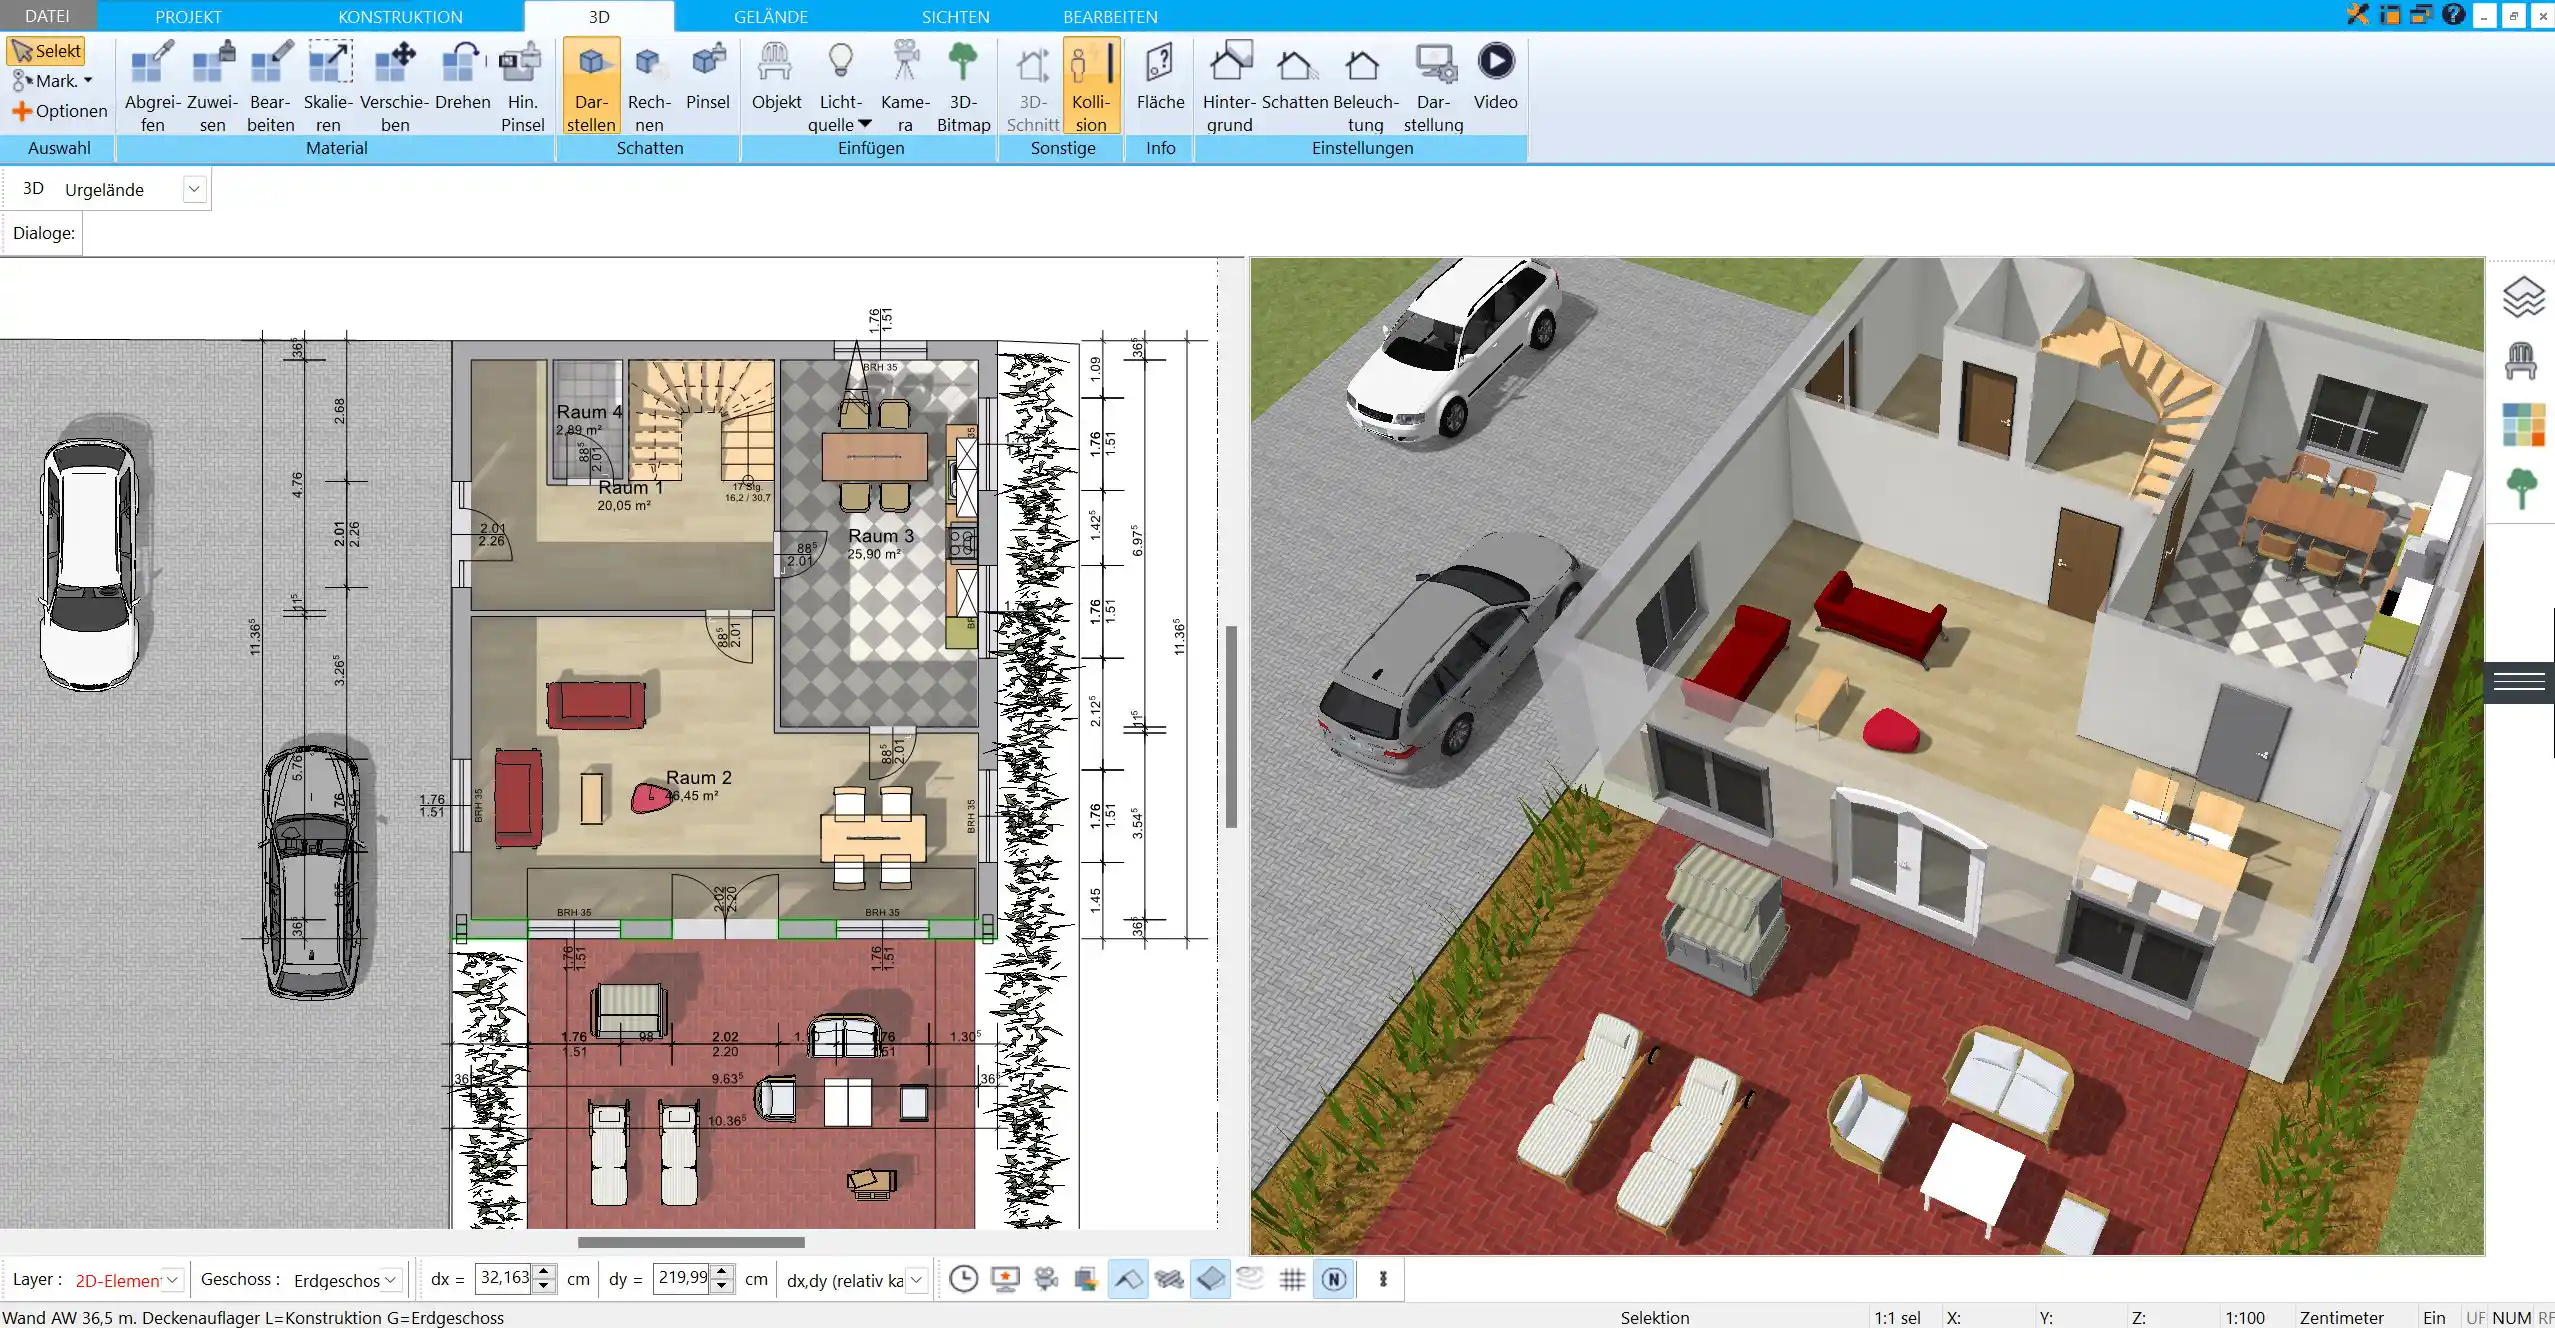Click the Dialoge: label tab
The image size is (2555, 1328).
43,233
